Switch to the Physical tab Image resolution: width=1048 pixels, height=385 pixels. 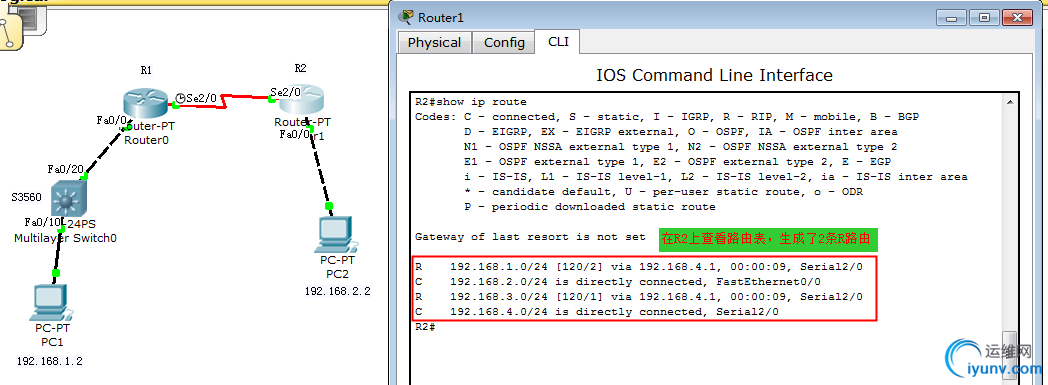click(x=434, y=43)
